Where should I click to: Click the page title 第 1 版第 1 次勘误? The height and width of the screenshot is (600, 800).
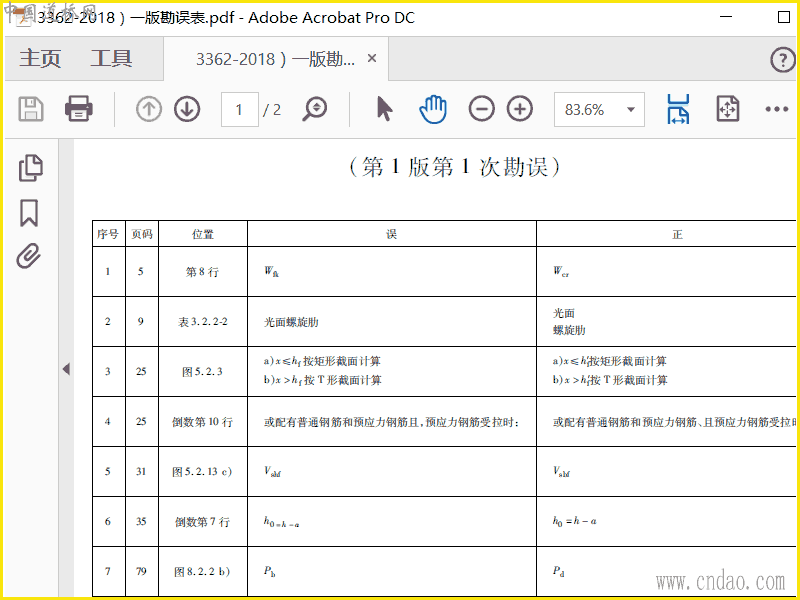point(454,167)
